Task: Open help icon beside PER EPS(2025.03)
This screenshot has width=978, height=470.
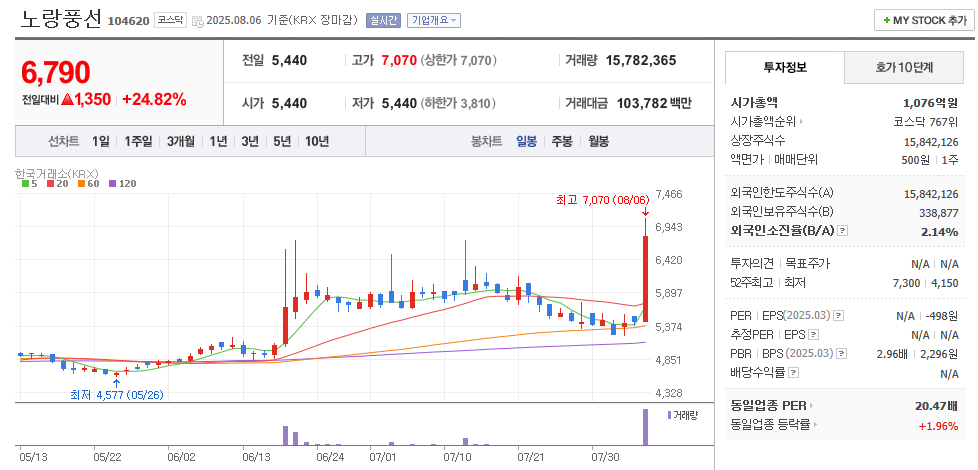Action: [839, 316]
